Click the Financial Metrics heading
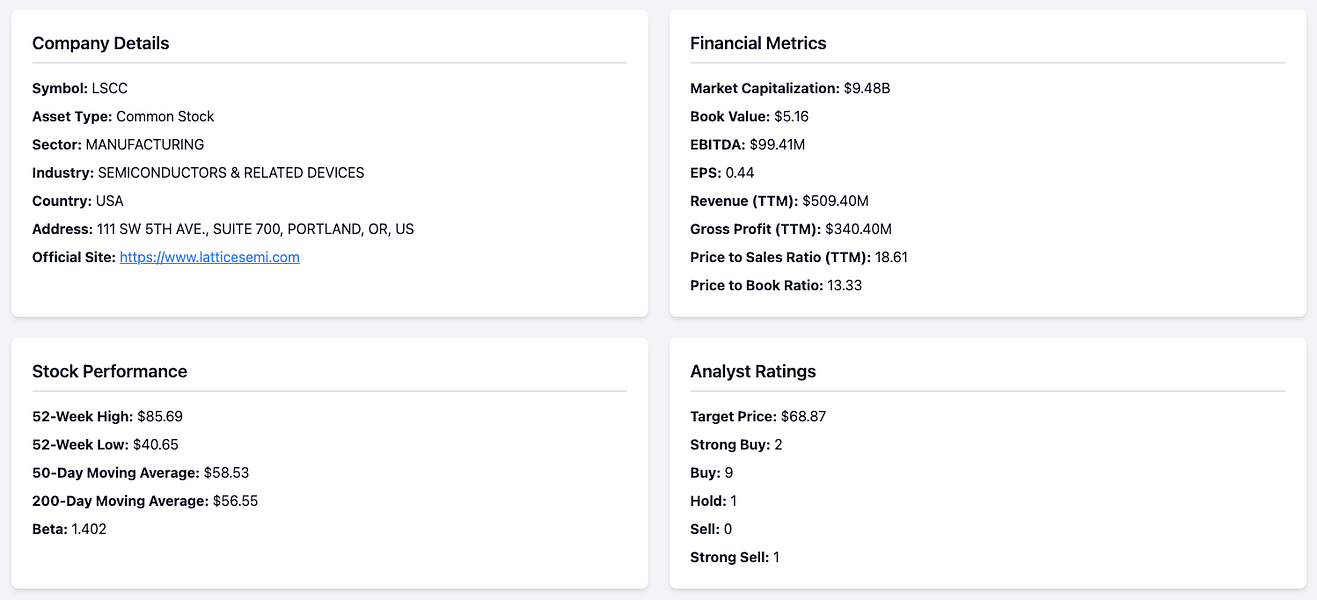 coord(758,43)
